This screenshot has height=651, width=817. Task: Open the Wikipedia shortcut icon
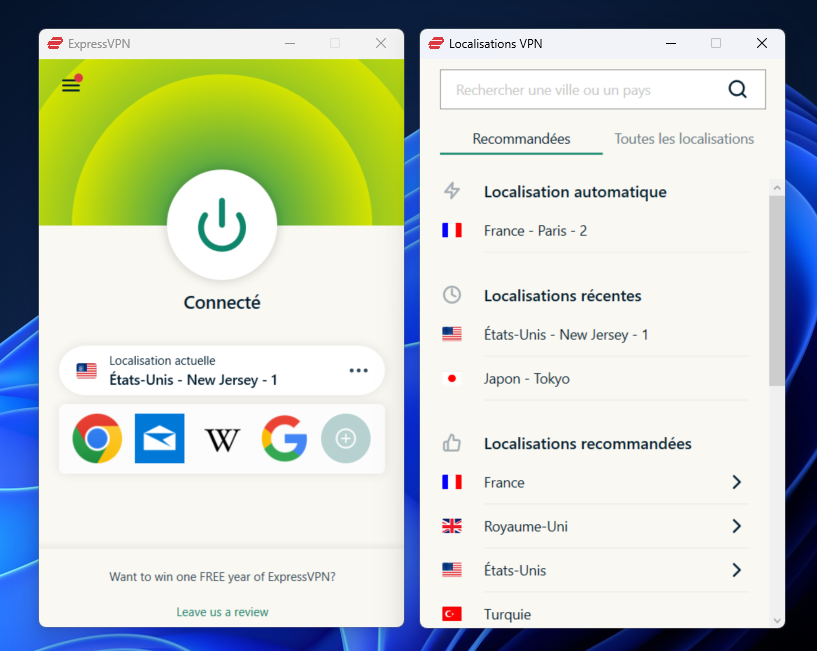[x=221, y=438]
